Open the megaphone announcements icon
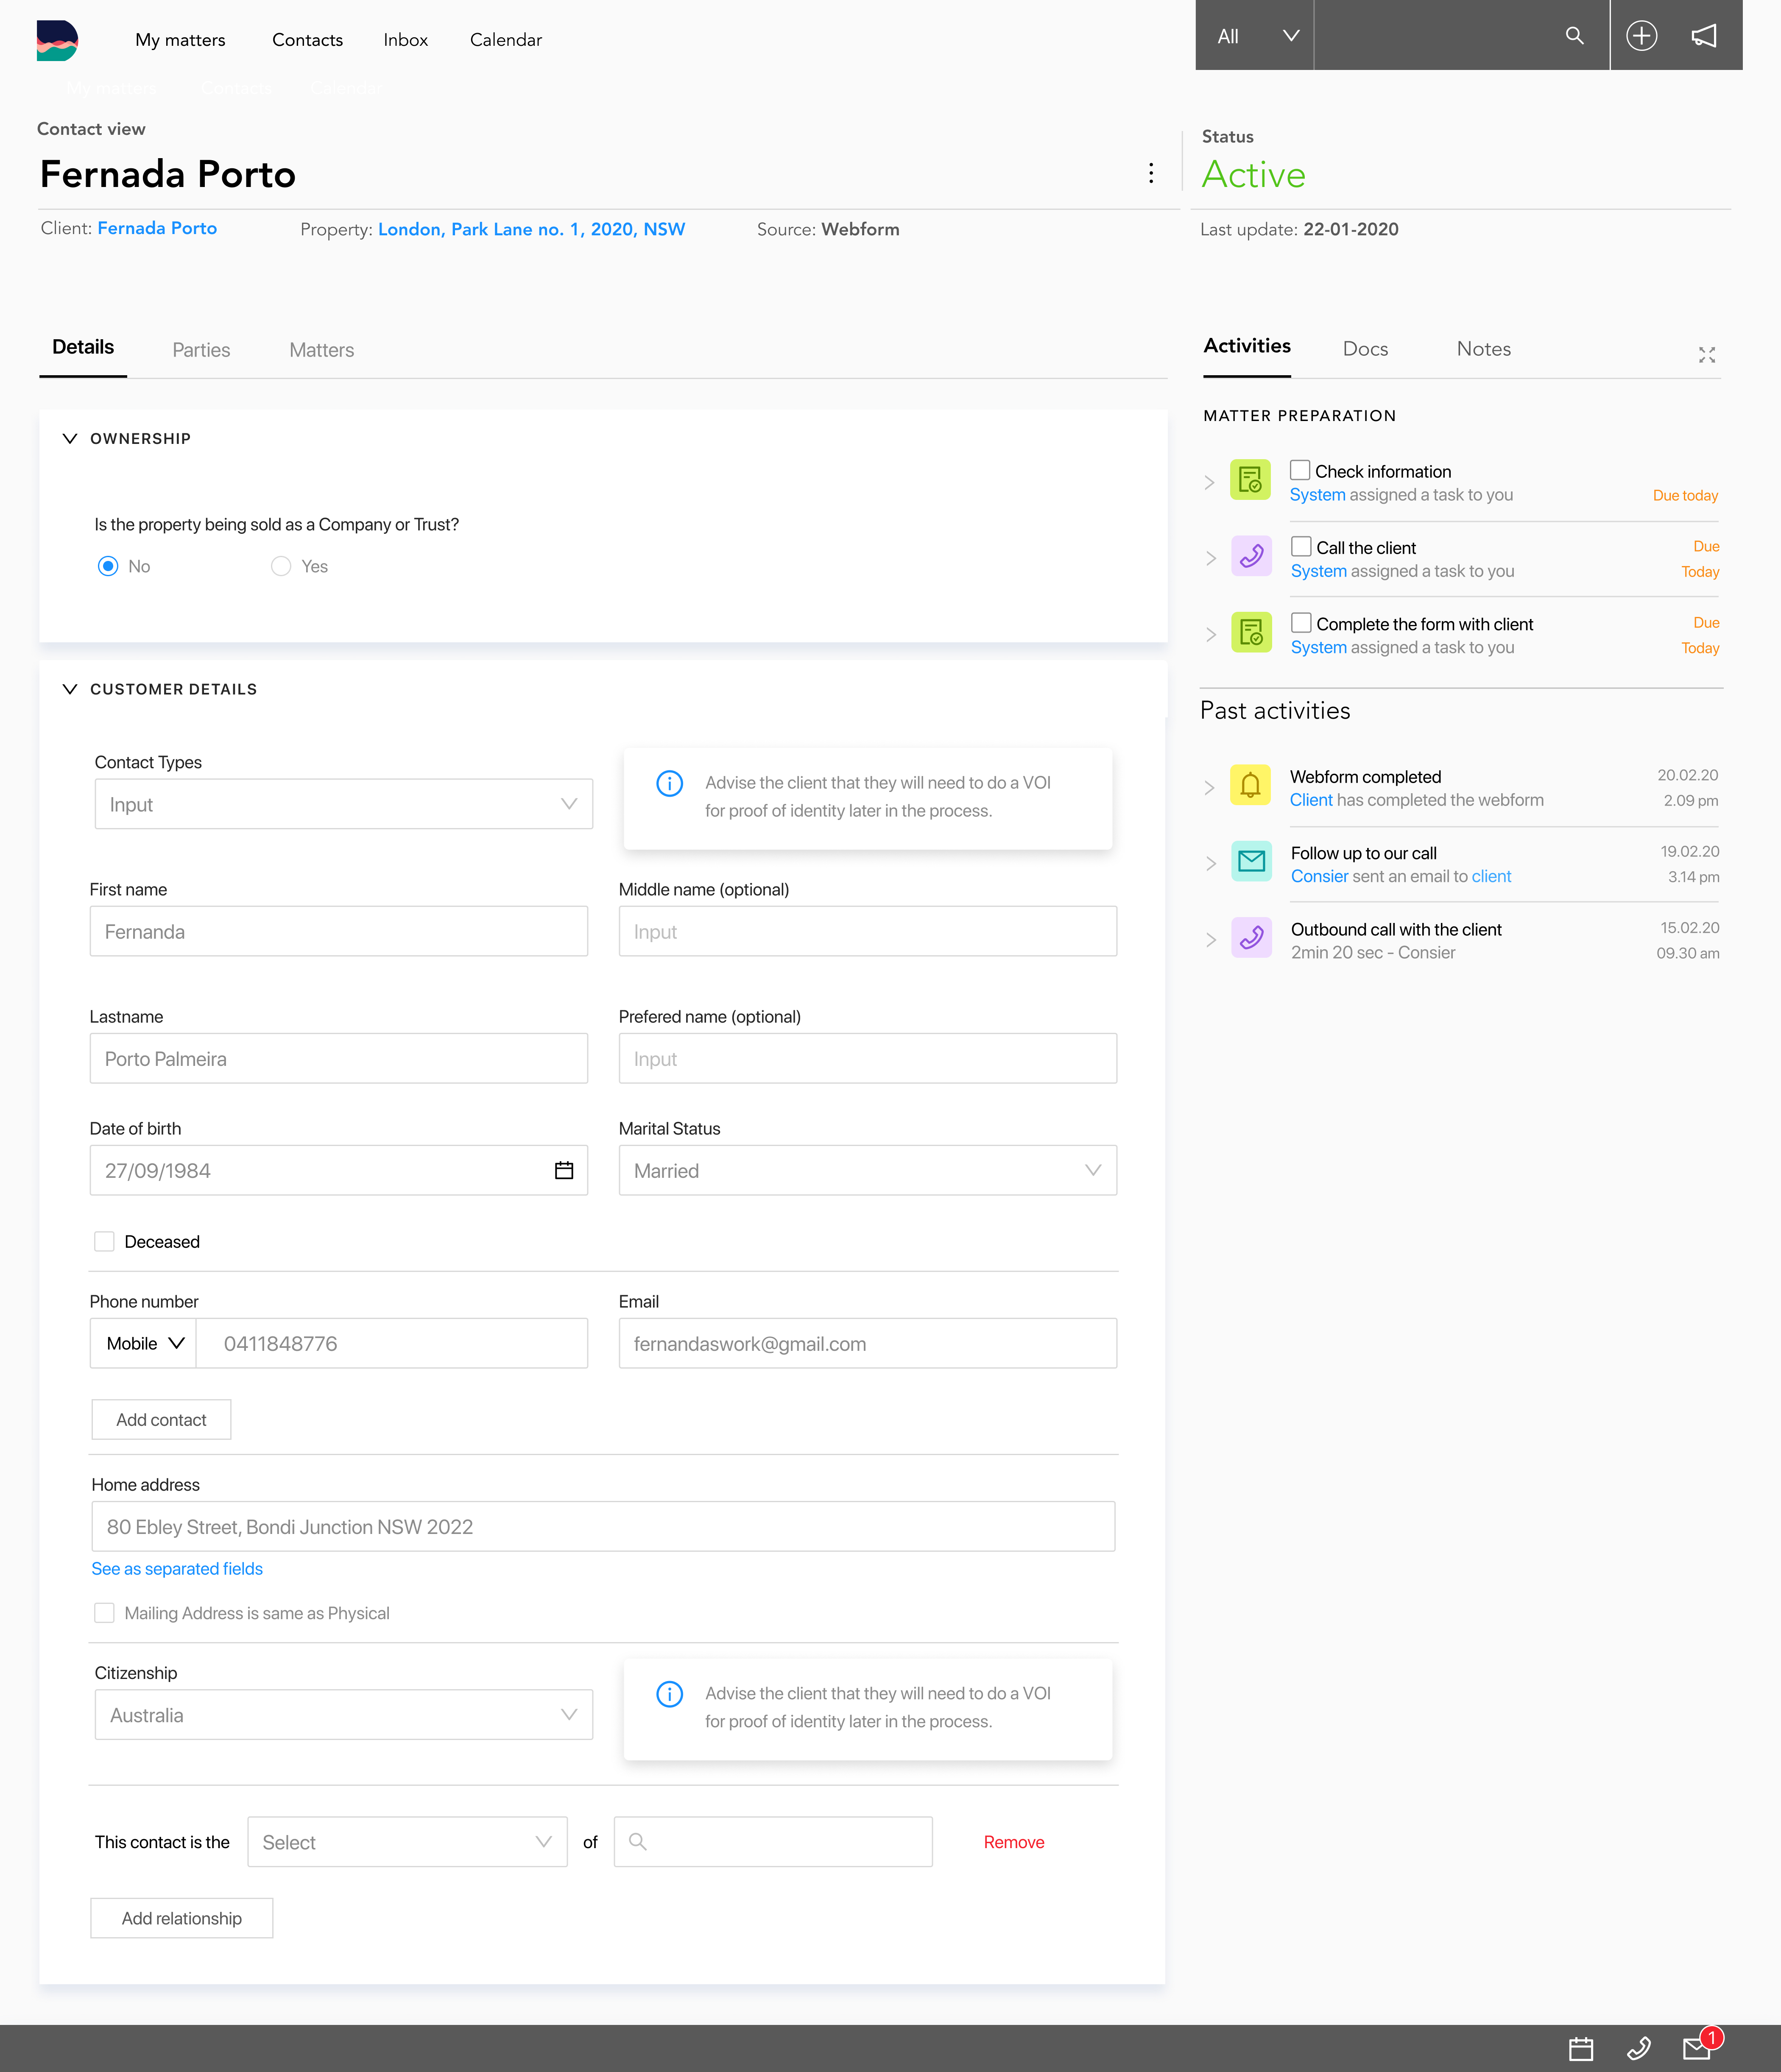 pos(1704,36)
